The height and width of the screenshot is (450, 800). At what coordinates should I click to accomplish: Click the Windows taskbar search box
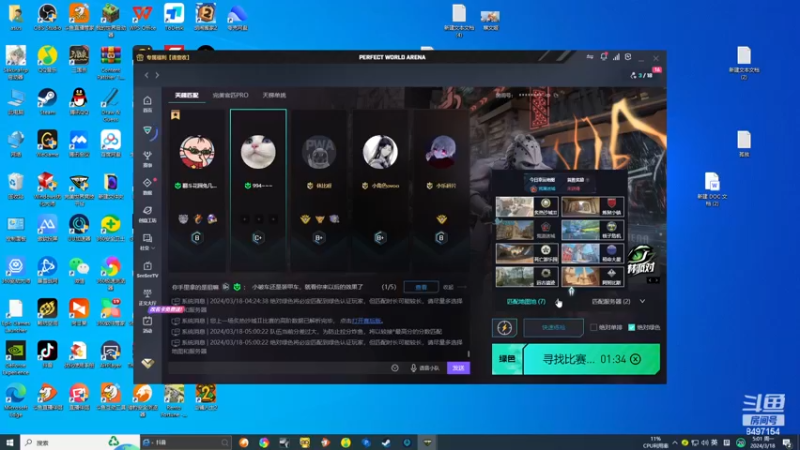tap(80, 442)
